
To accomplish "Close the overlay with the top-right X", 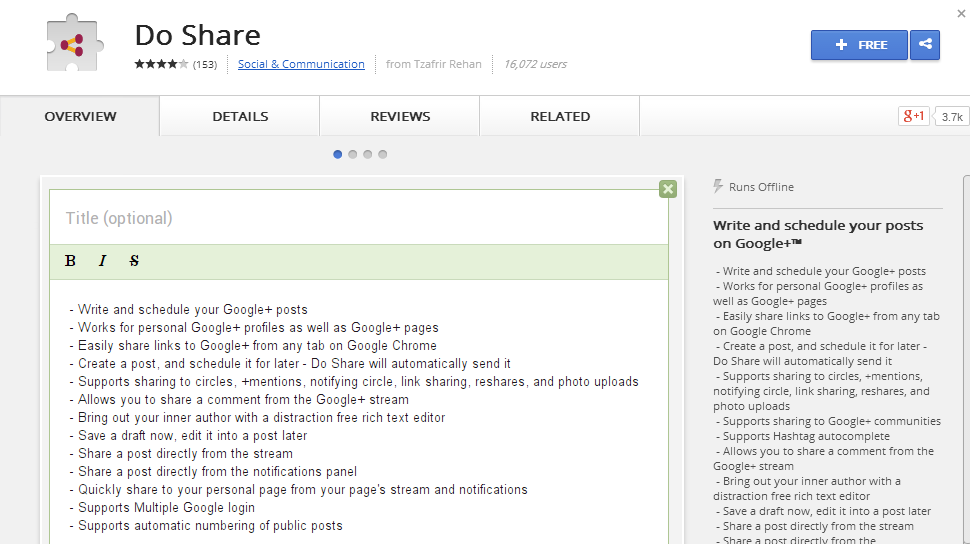I will [x=961, y=13].
